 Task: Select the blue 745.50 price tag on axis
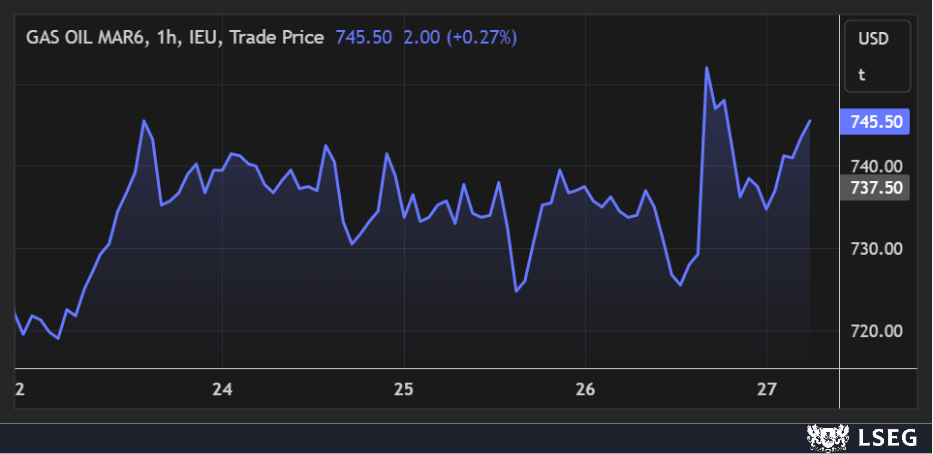click(875, 121)
